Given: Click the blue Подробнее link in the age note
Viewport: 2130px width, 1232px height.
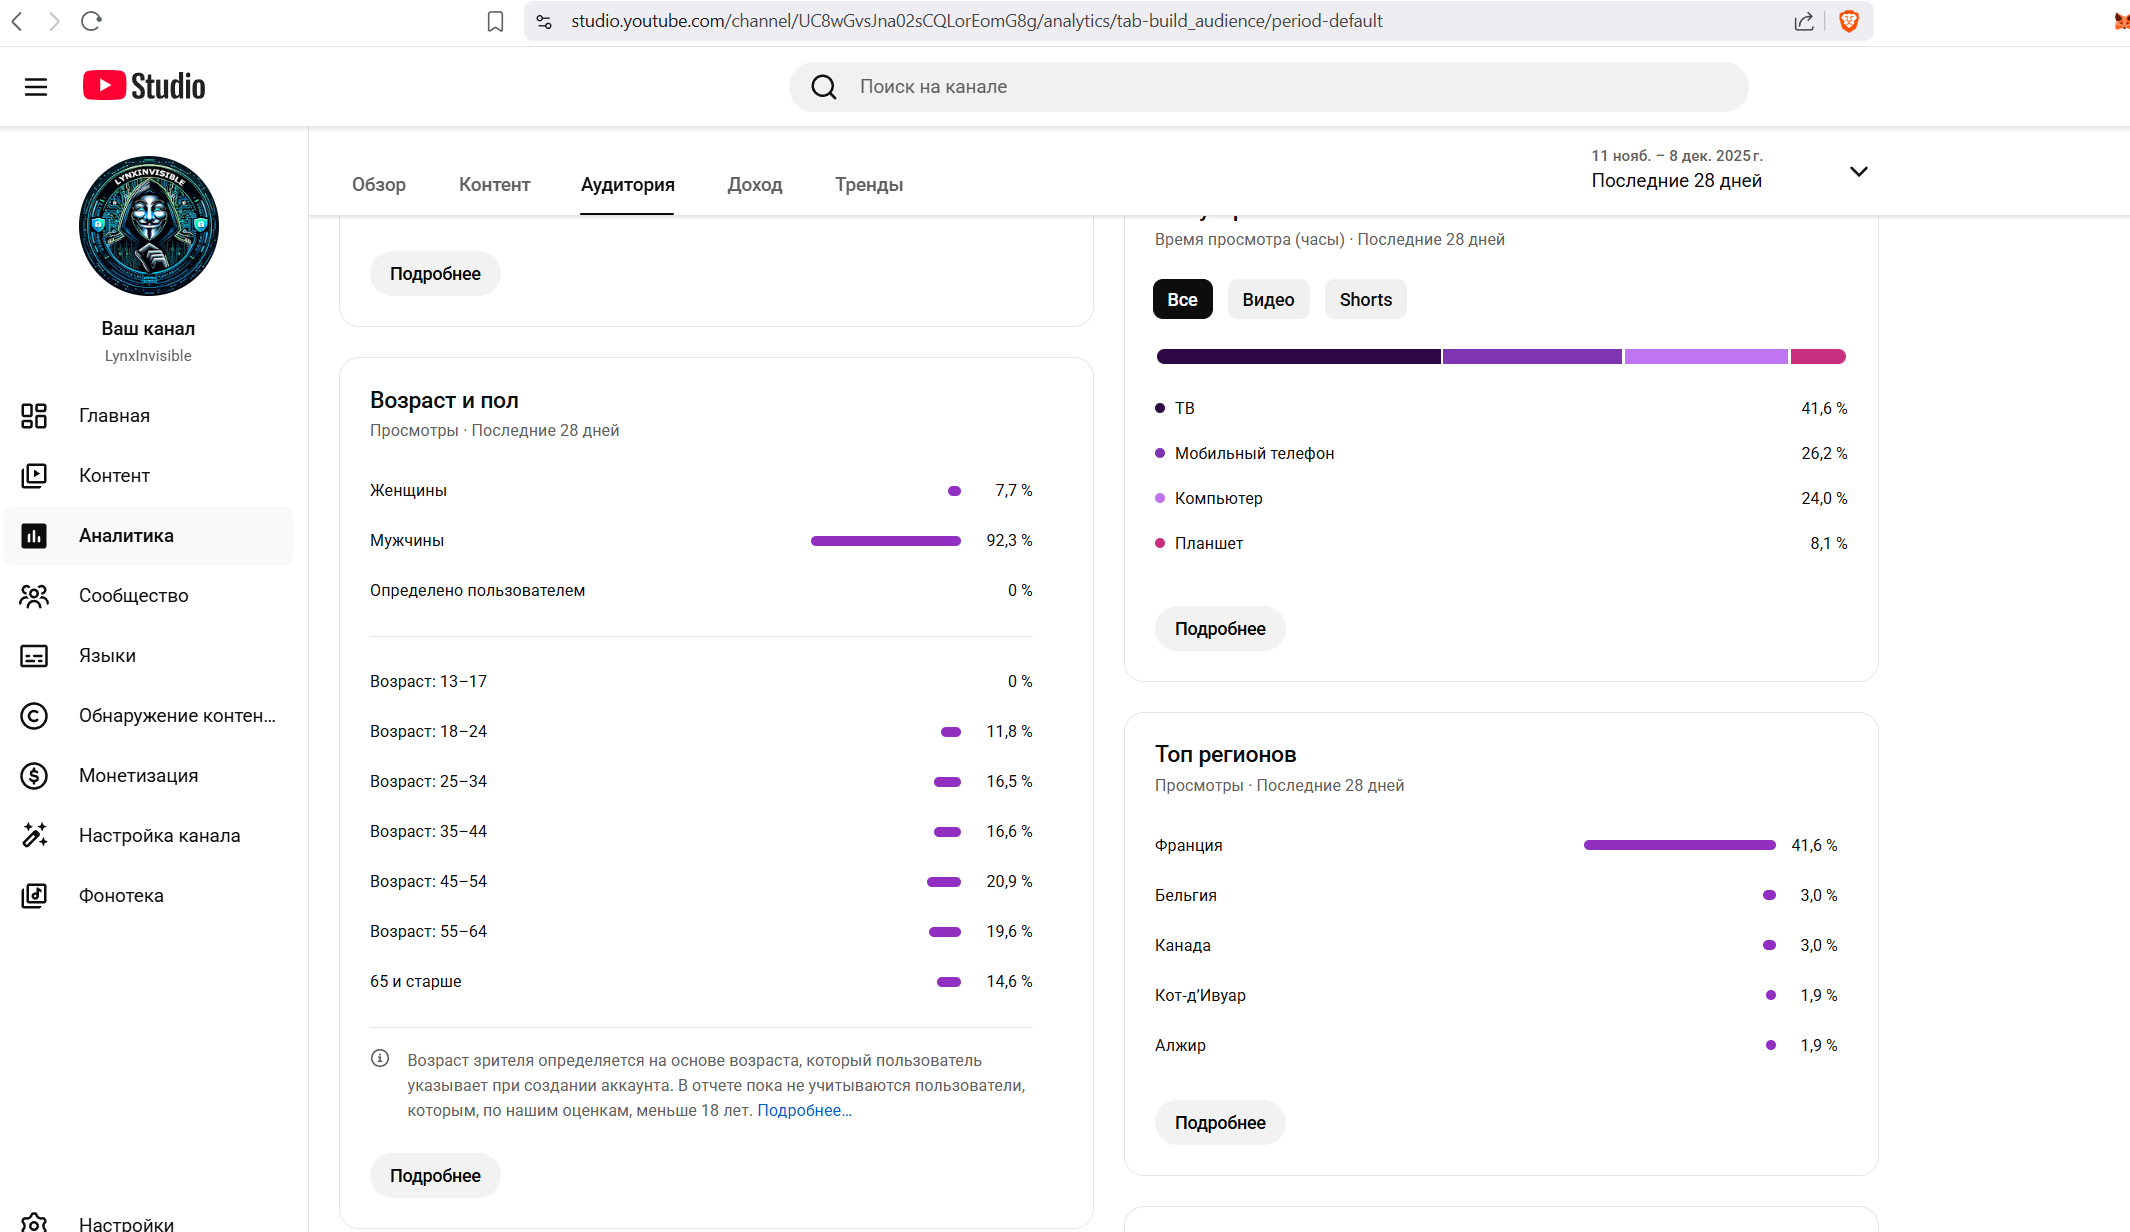Looking at the screenshot, I should click(803, 1111).
